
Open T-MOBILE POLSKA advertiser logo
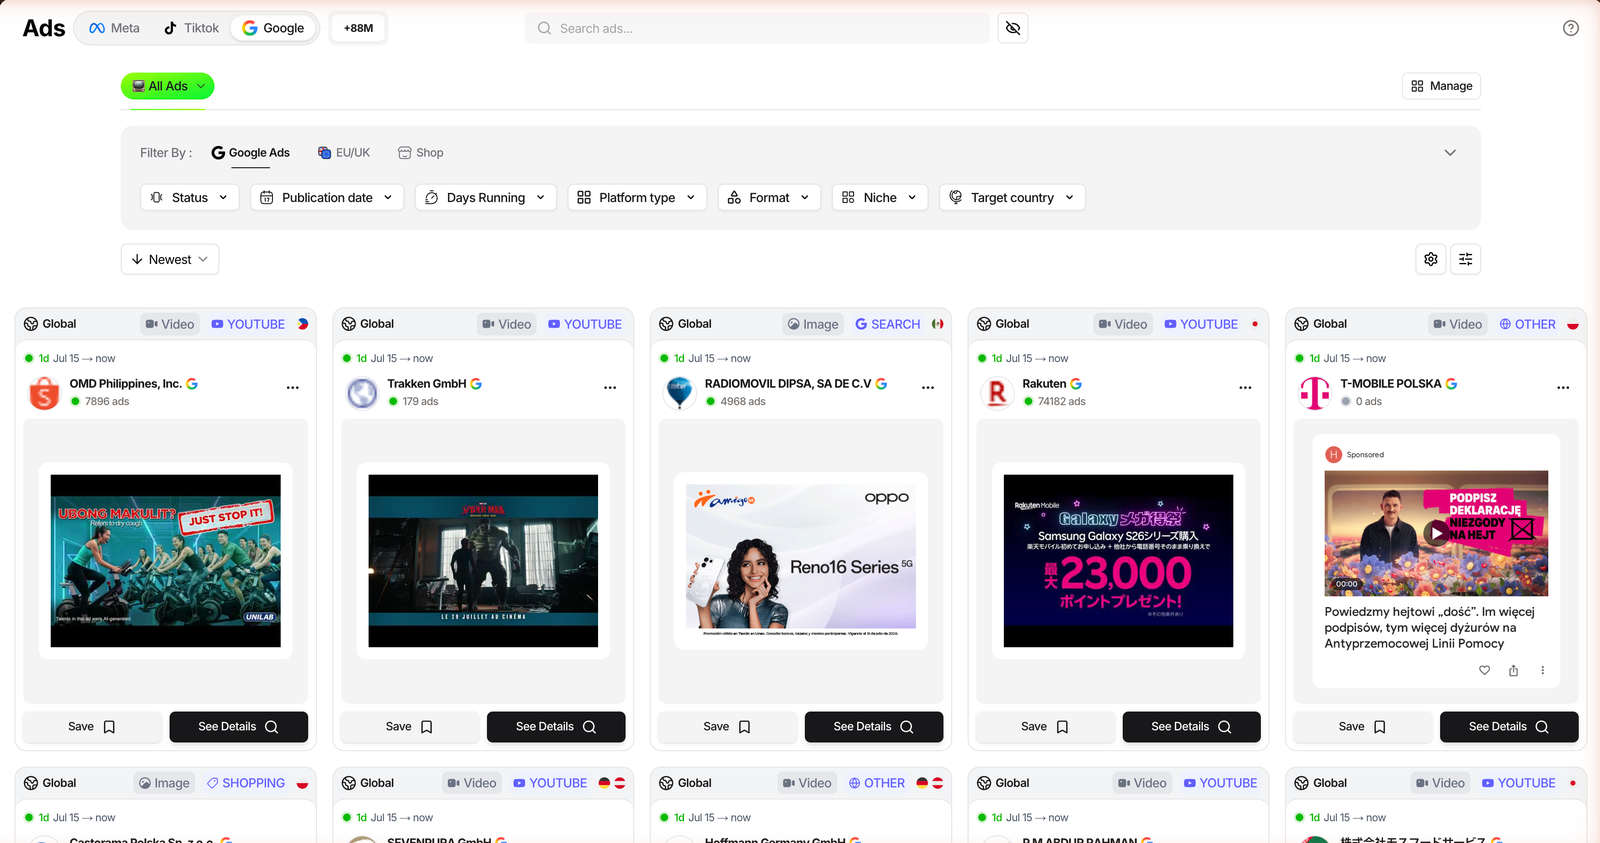(x=1314, y=393)
